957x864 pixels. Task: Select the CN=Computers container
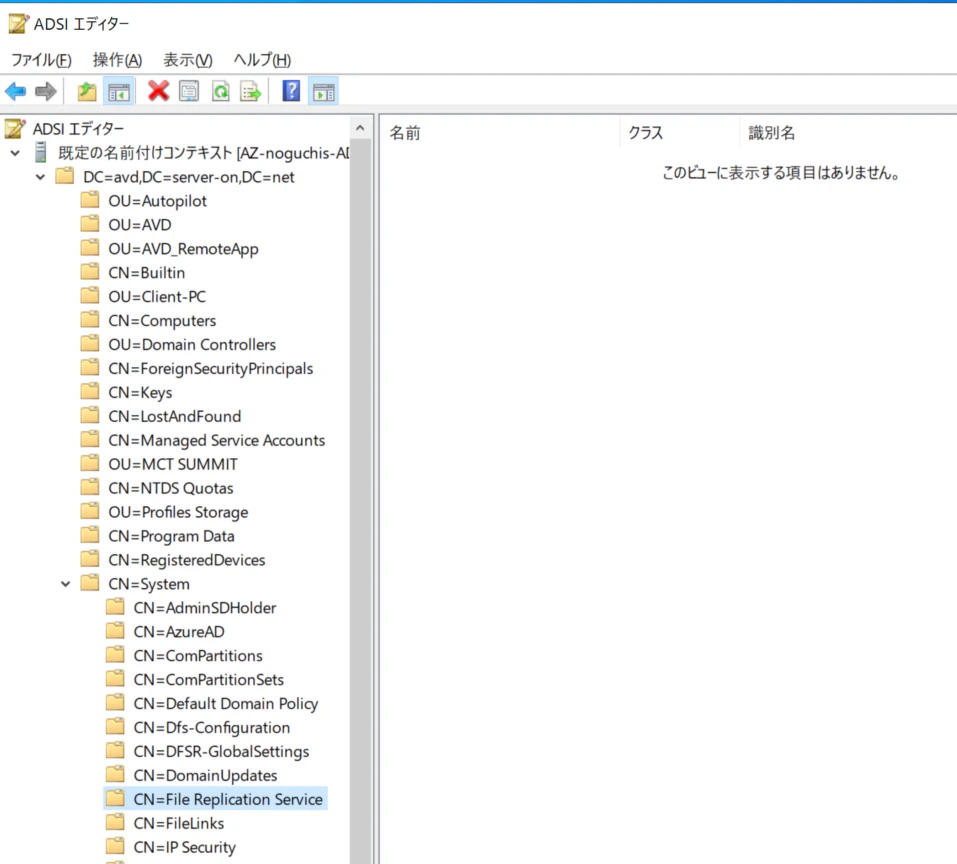click(162, 320)
